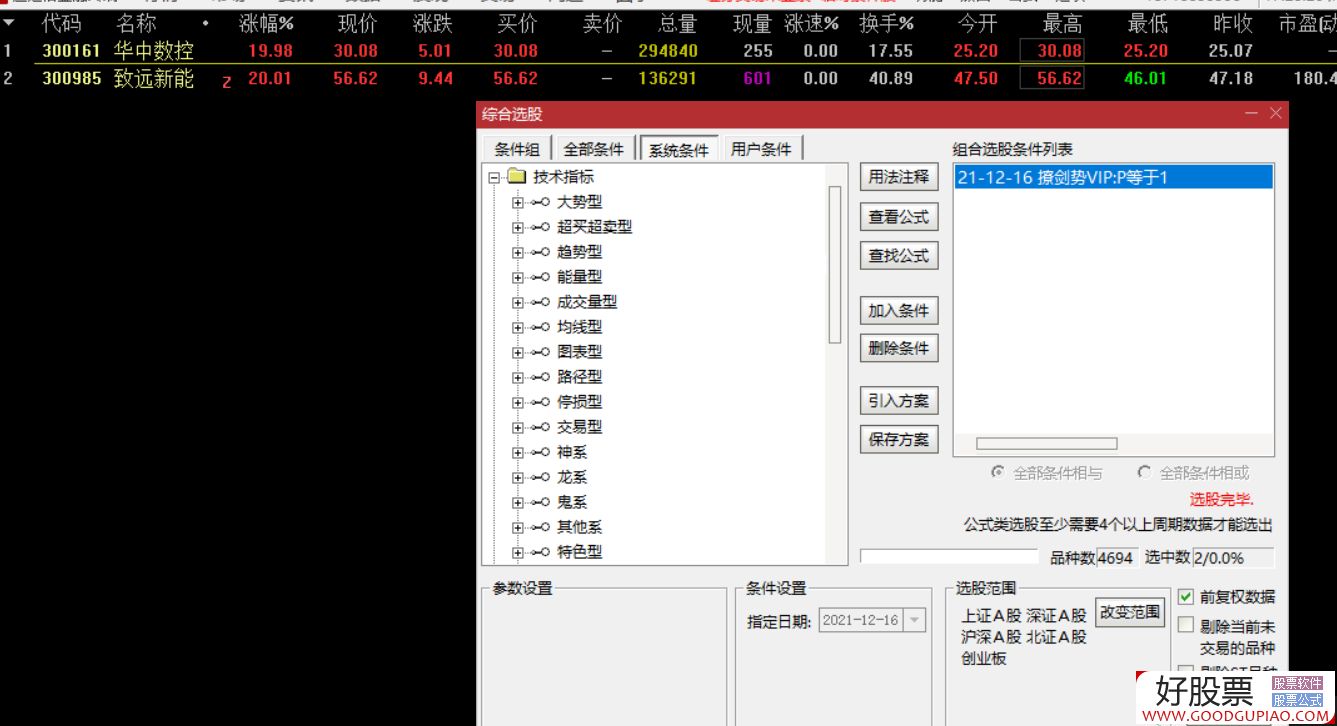The height and width of the screenshot is (726, 1337).
Task: Collapse the 技术指标 root folder
Action: (493, 177)
